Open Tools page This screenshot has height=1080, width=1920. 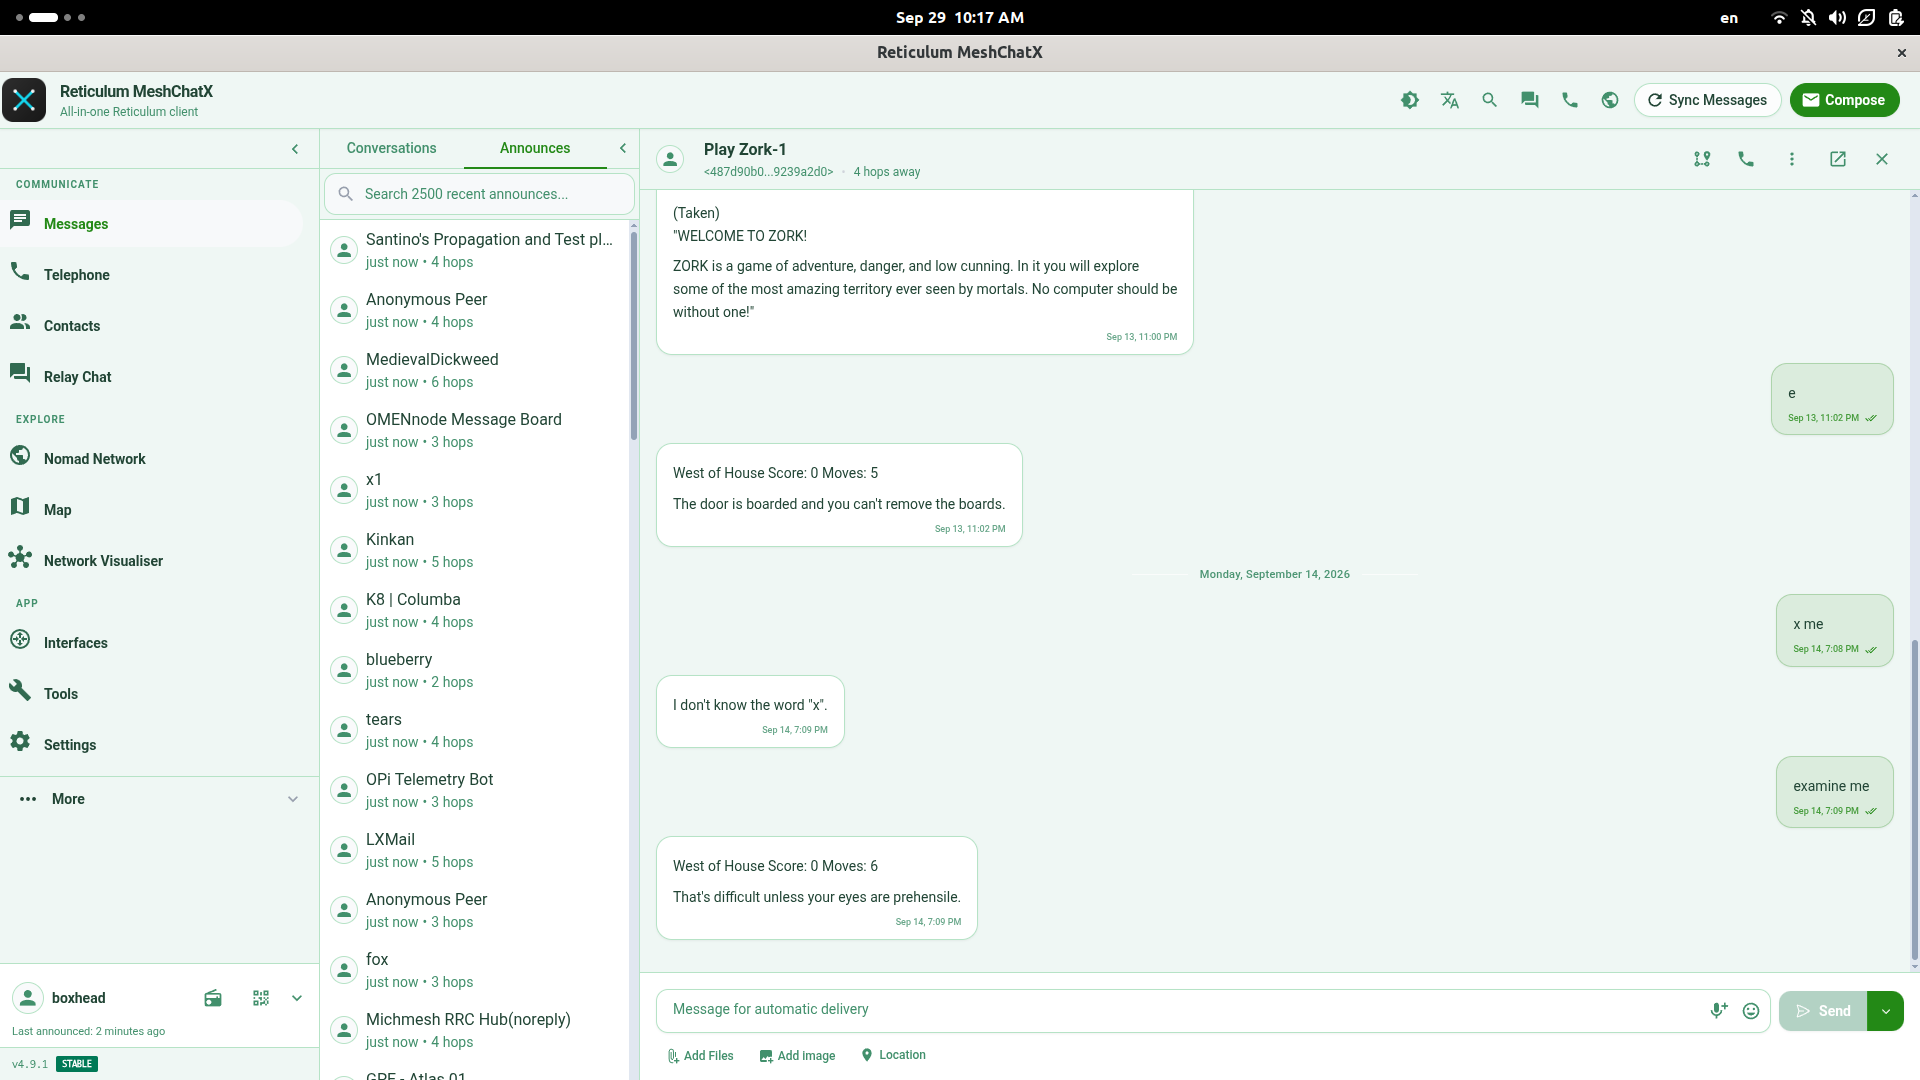(x=152, y=693)
